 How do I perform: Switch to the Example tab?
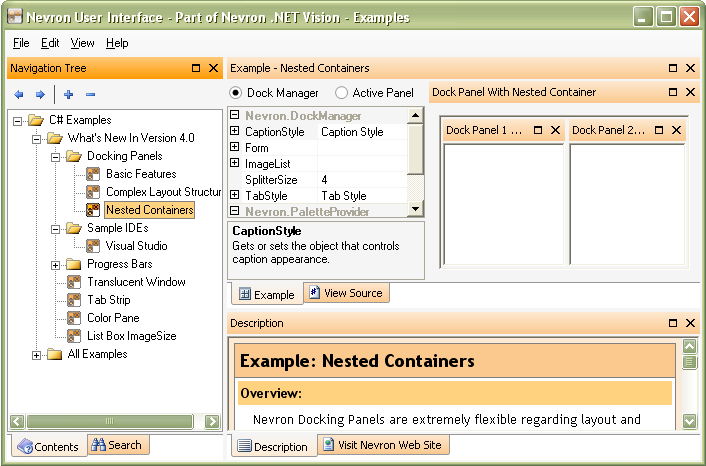point(267,294)
